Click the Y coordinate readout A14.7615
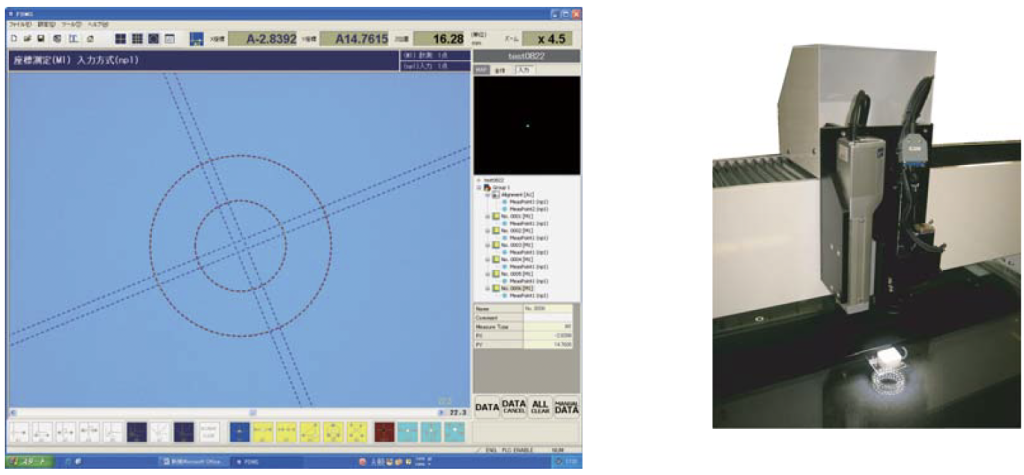This screenshot has height=475, width=1024. (354, 39)
